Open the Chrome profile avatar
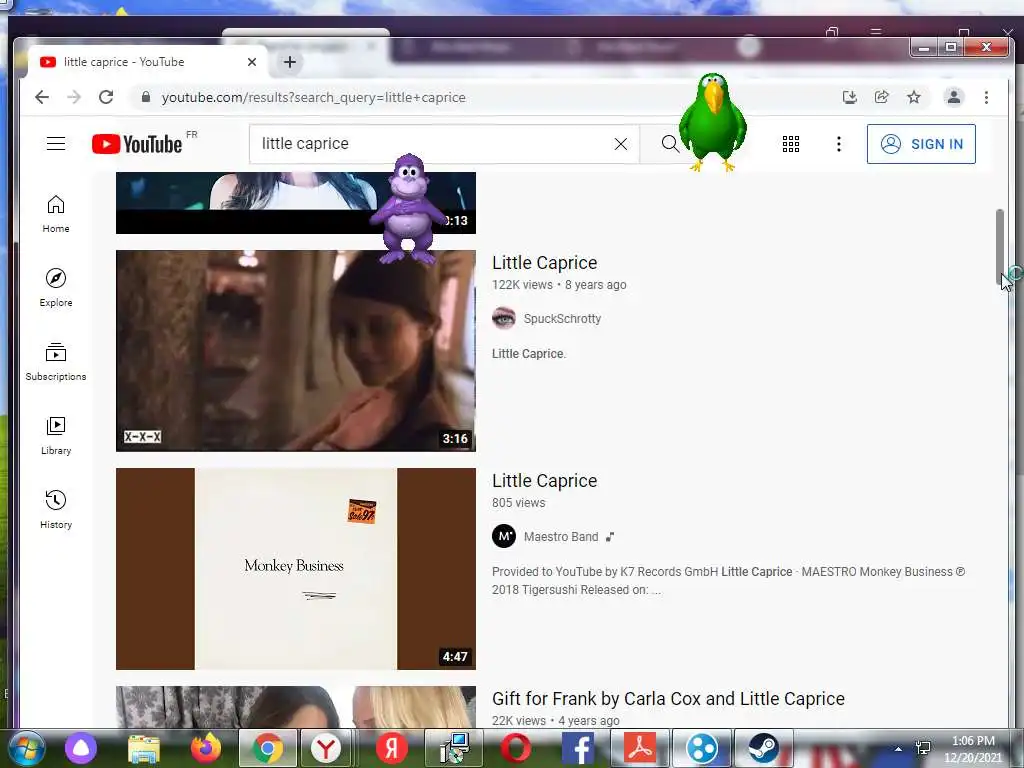 [953, 97]
